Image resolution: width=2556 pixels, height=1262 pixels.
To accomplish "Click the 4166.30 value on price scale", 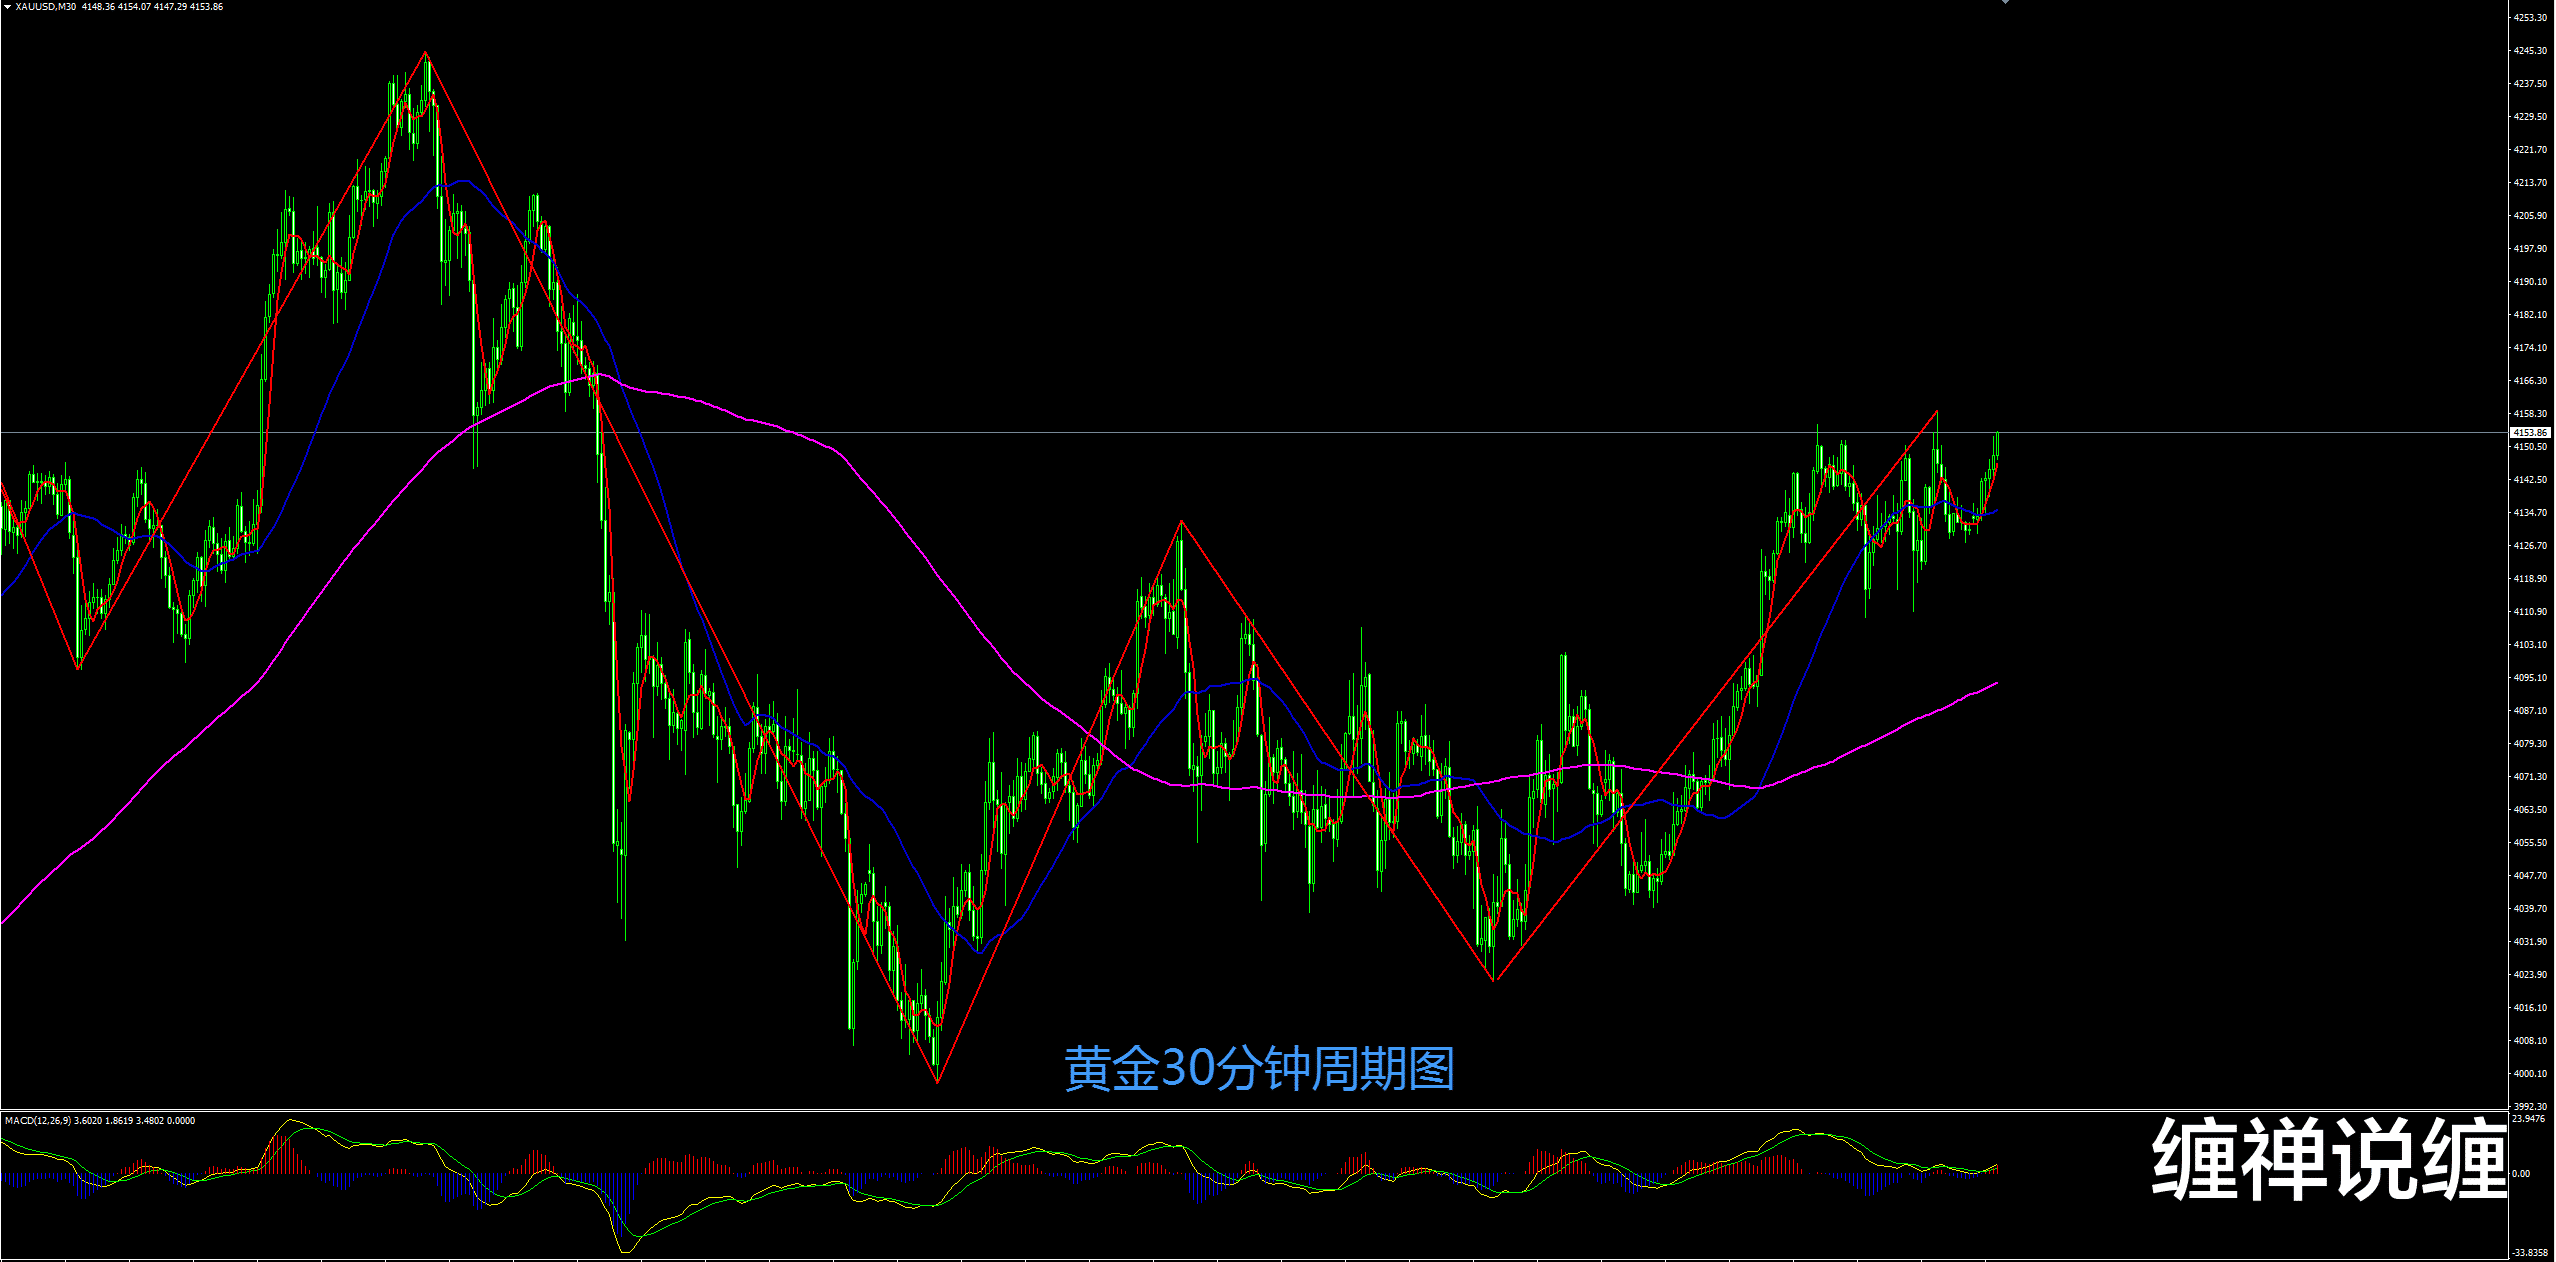I will (x=2530, y=381).
